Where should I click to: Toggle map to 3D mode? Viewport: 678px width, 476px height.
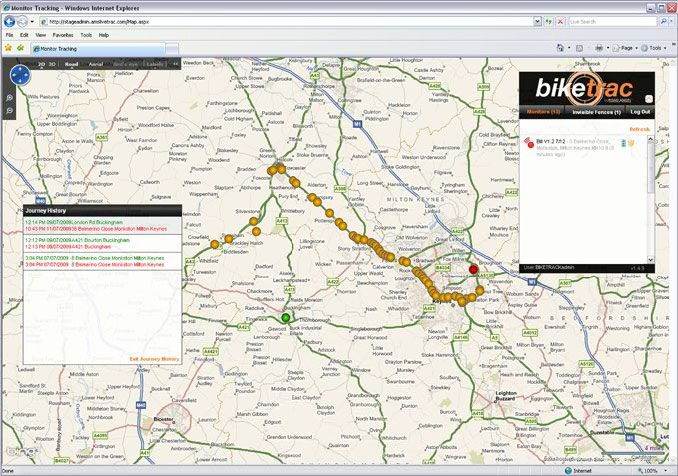click(53, 63)
